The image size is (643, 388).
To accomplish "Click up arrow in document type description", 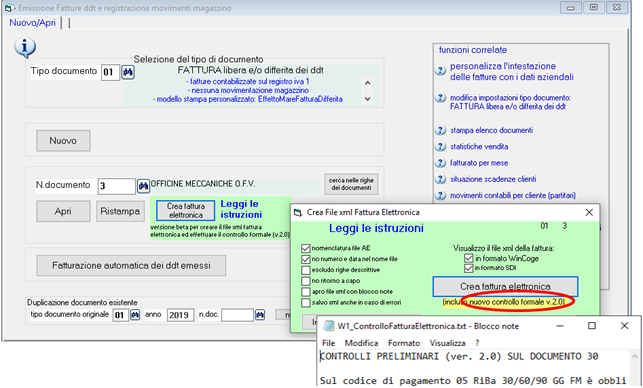I will [367, 83].
